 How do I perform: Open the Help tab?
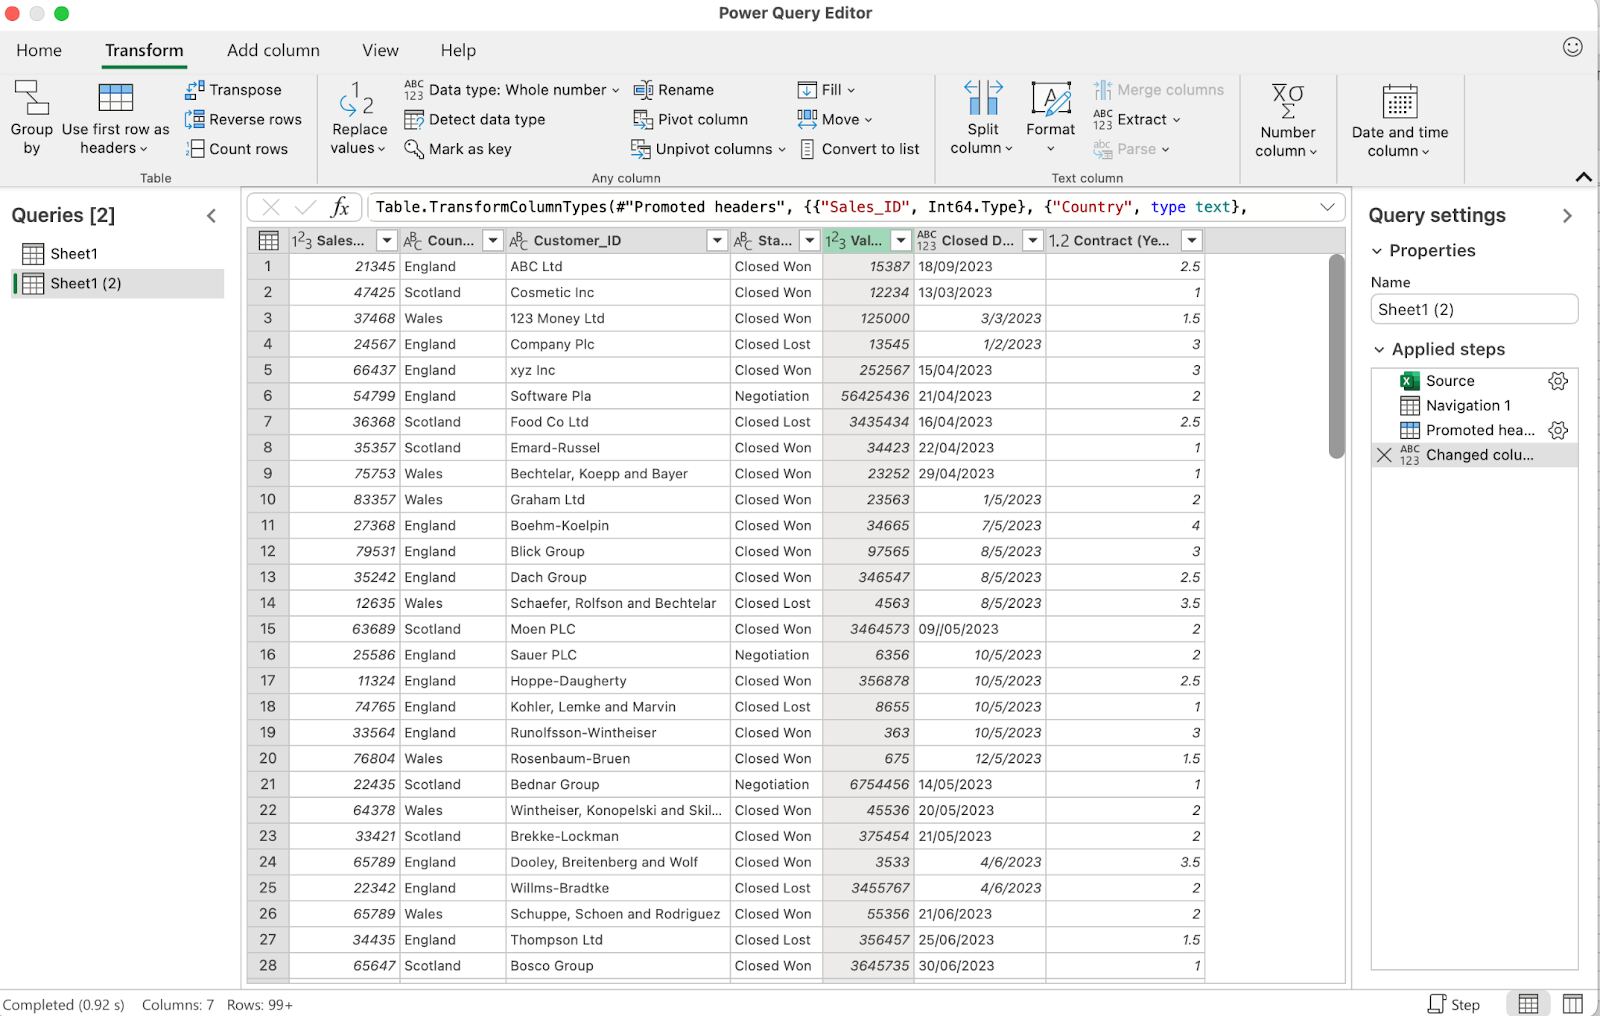pyautogui.click(x=458, y=50)
